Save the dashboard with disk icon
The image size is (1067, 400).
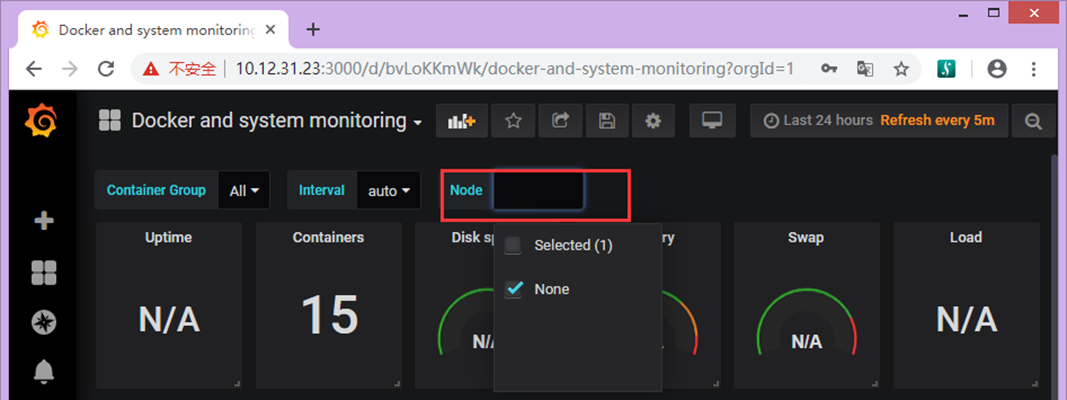[x=606, y=121]
